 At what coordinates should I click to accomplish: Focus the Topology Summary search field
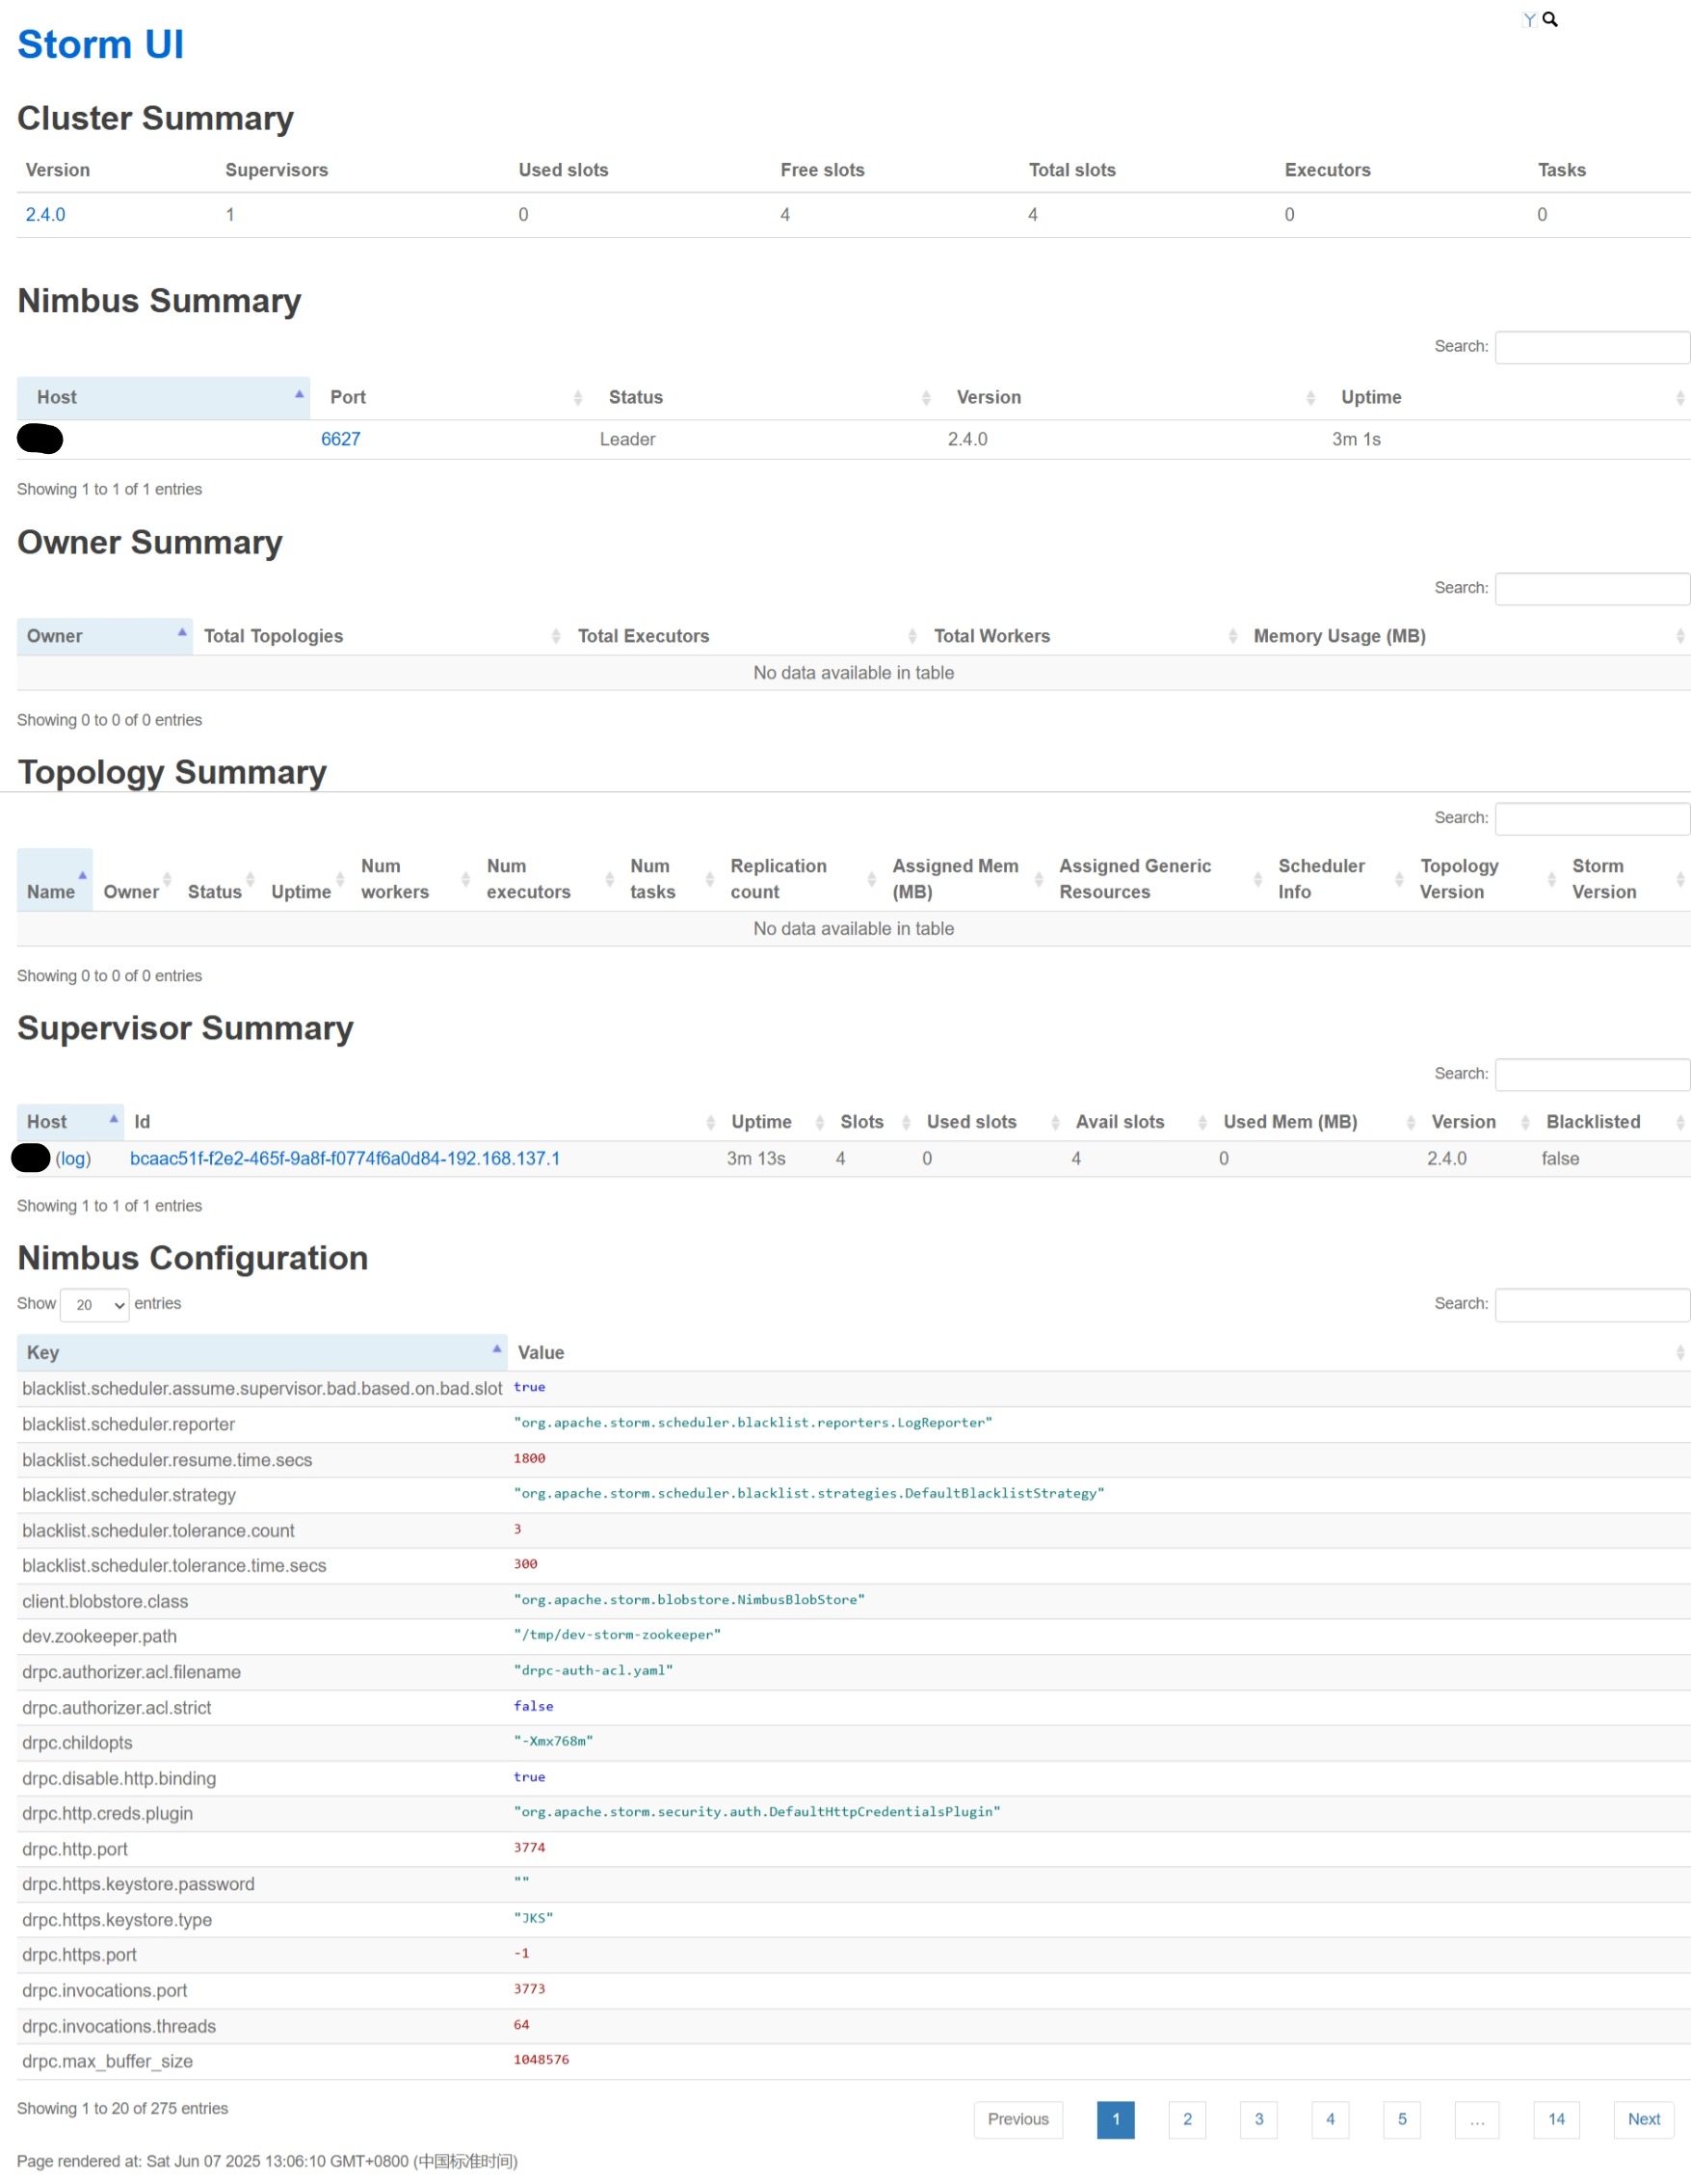click(1591, 819)
